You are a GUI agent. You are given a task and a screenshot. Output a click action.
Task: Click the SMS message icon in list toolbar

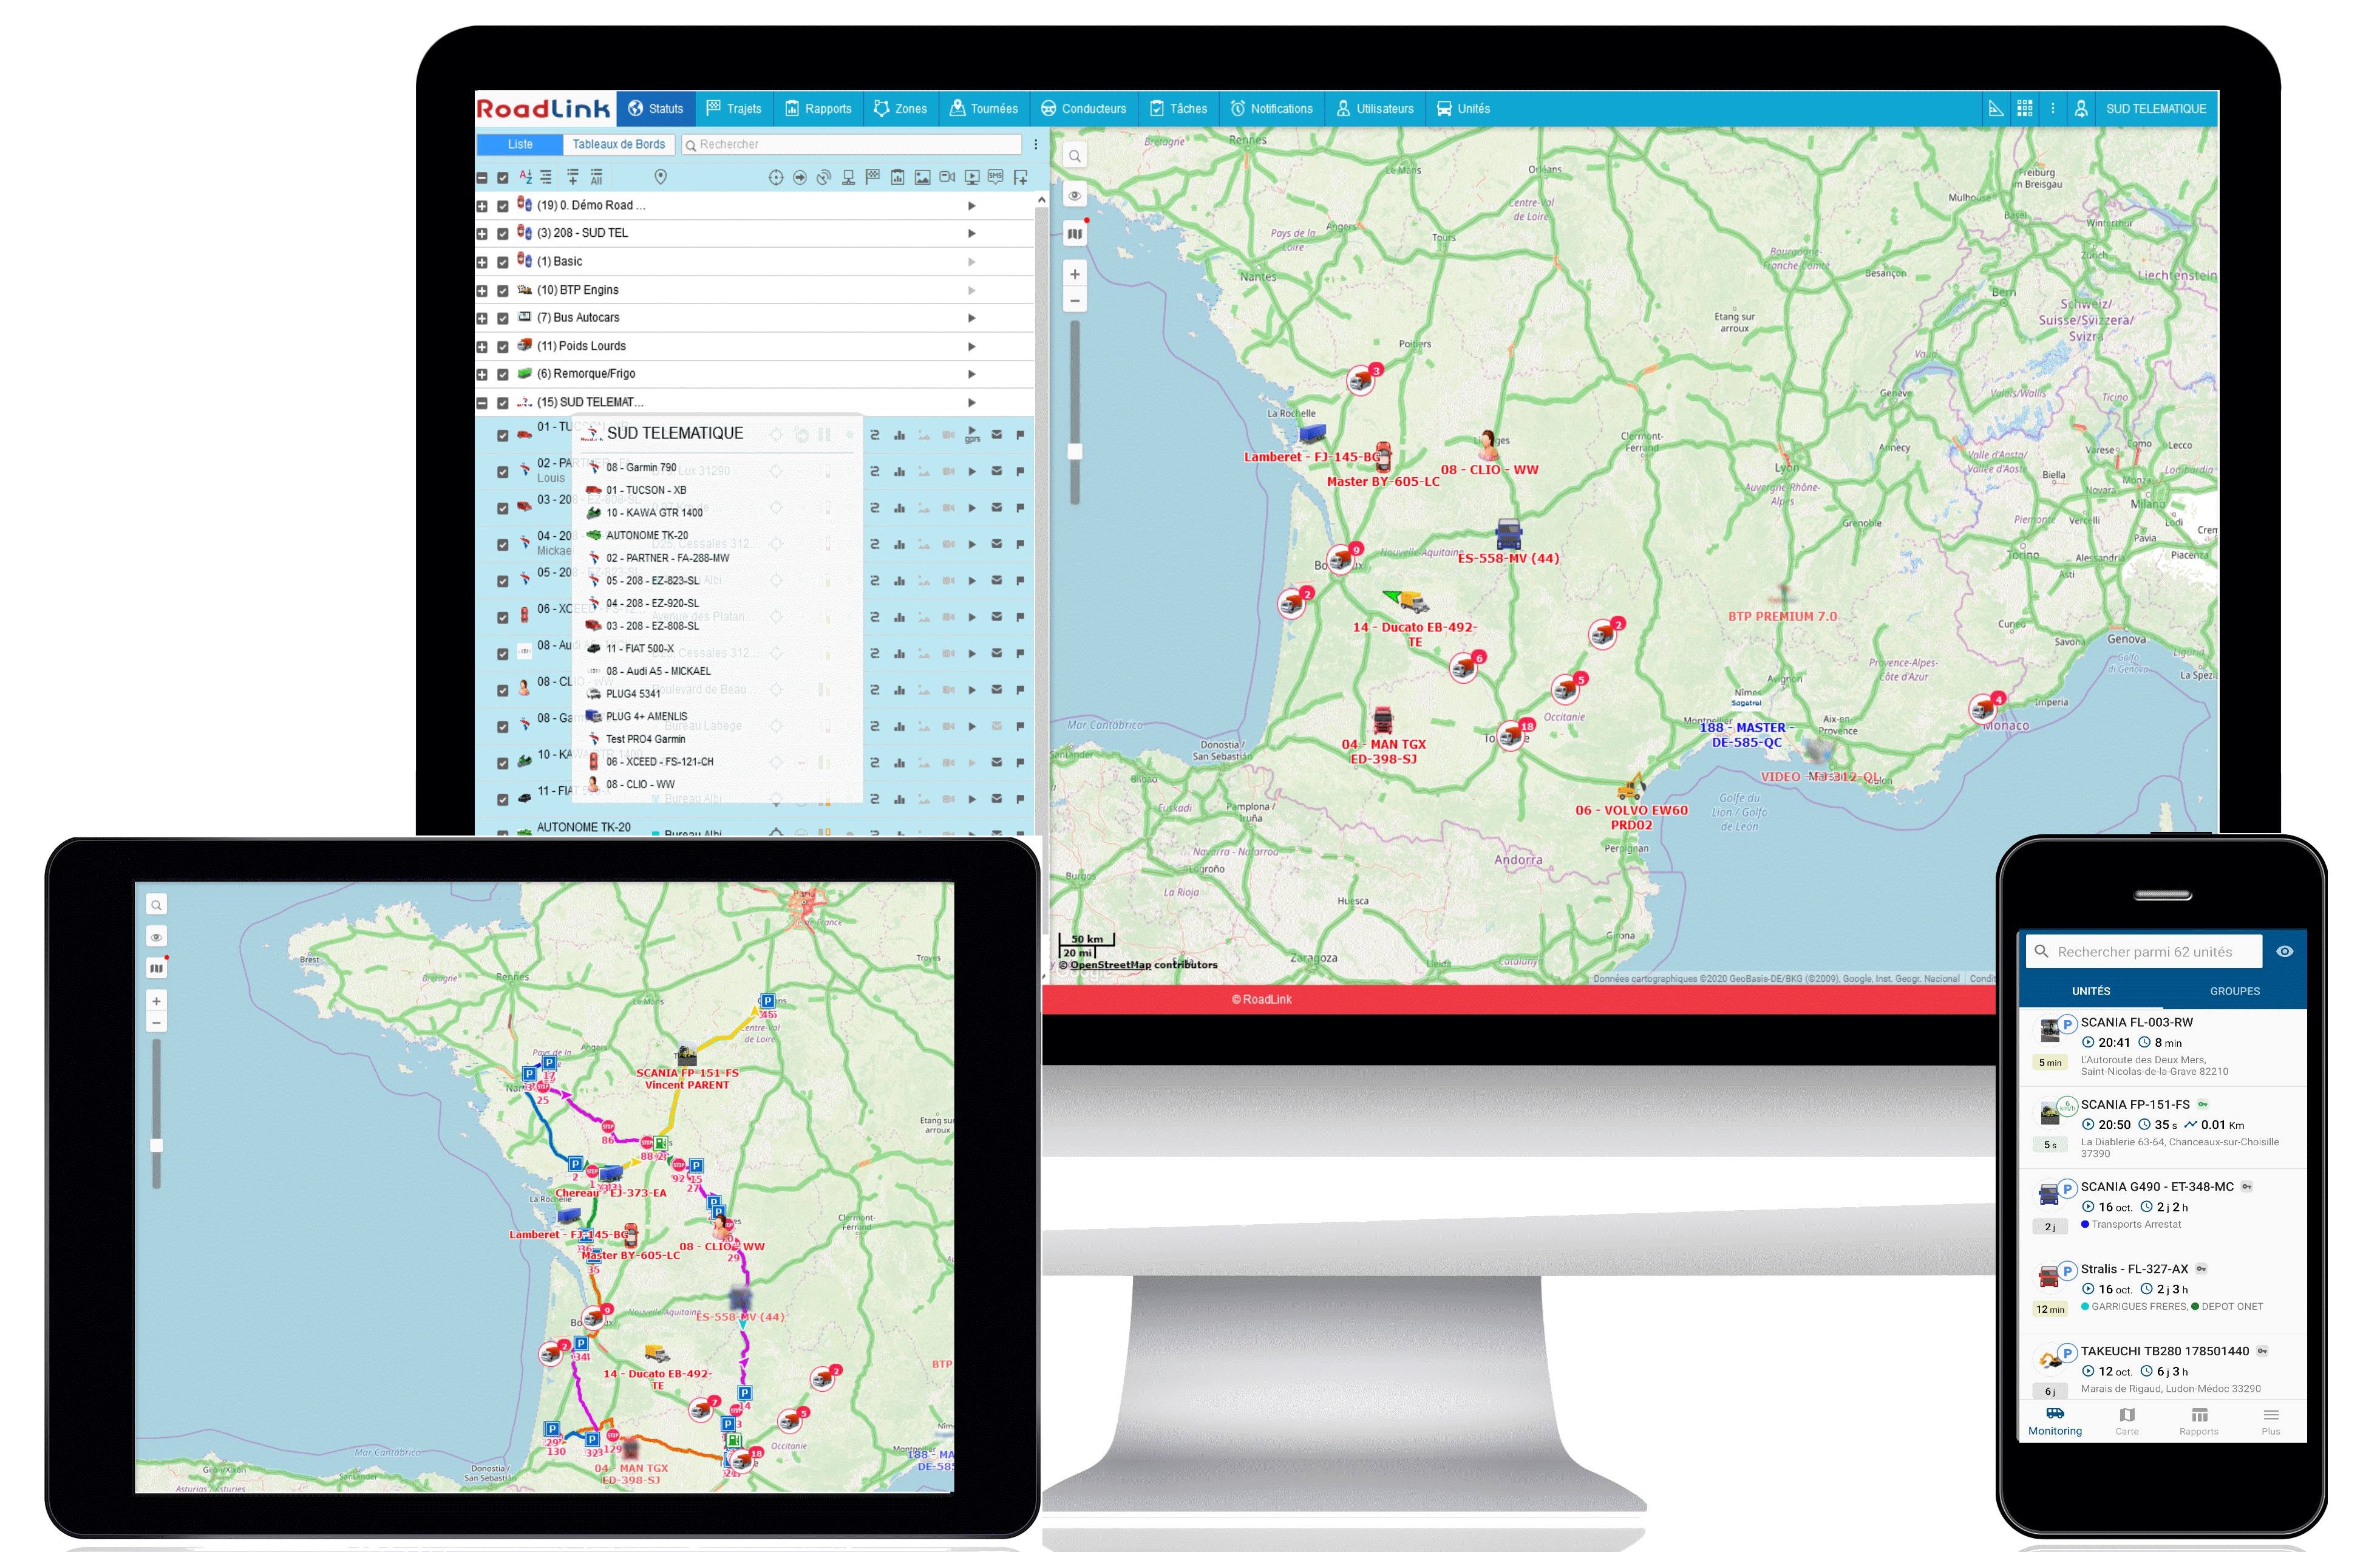click(x=996, y=177)
